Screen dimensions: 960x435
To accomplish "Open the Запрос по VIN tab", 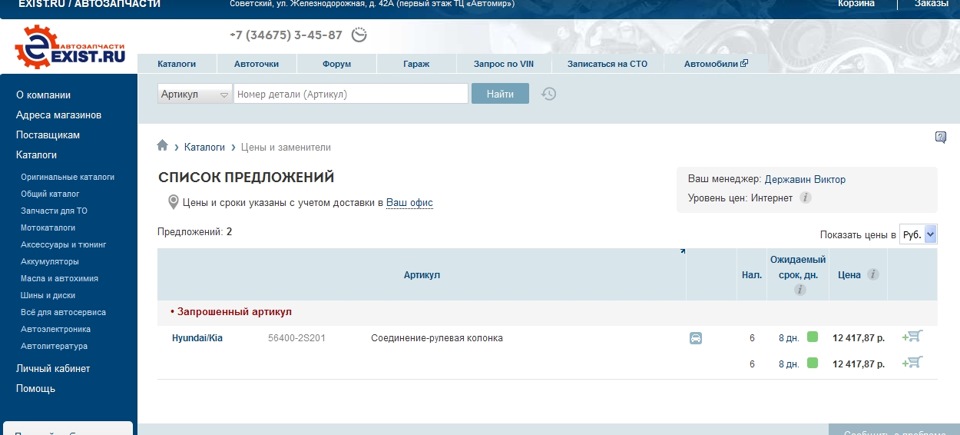I will coord(504,64).
